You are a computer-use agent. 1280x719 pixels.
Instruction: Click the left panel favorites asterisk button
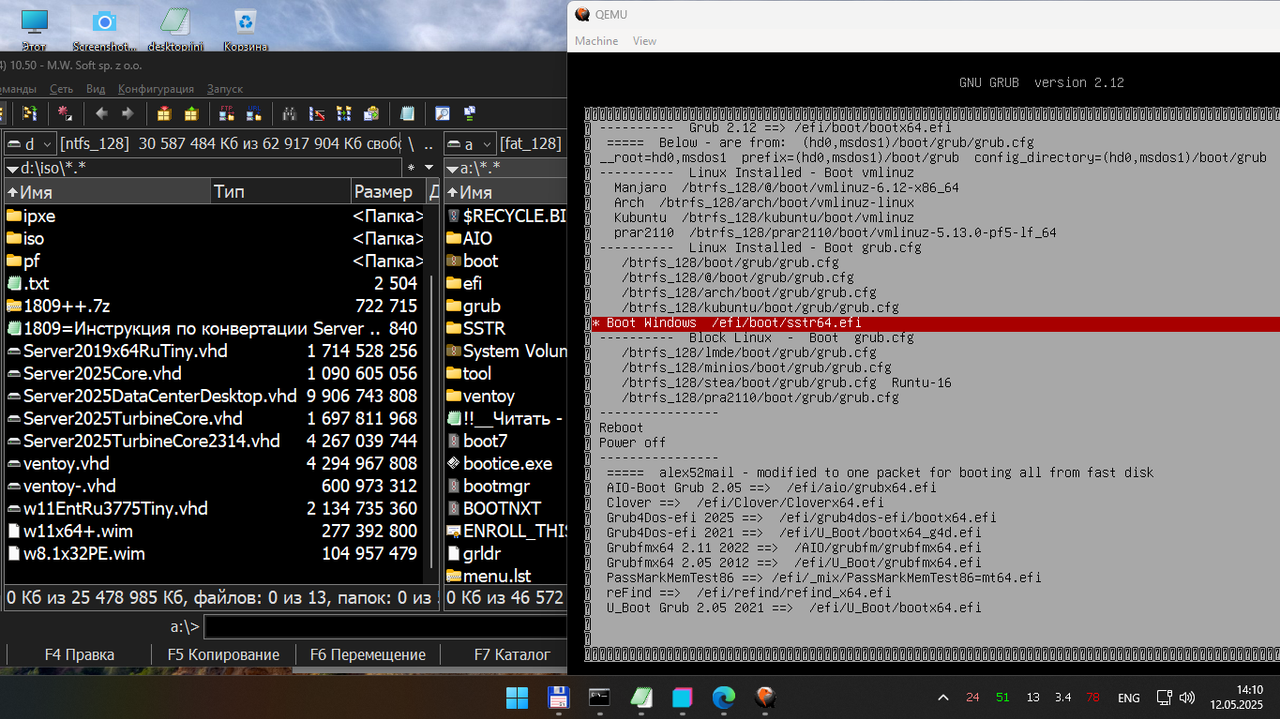(x=411, y=167)
